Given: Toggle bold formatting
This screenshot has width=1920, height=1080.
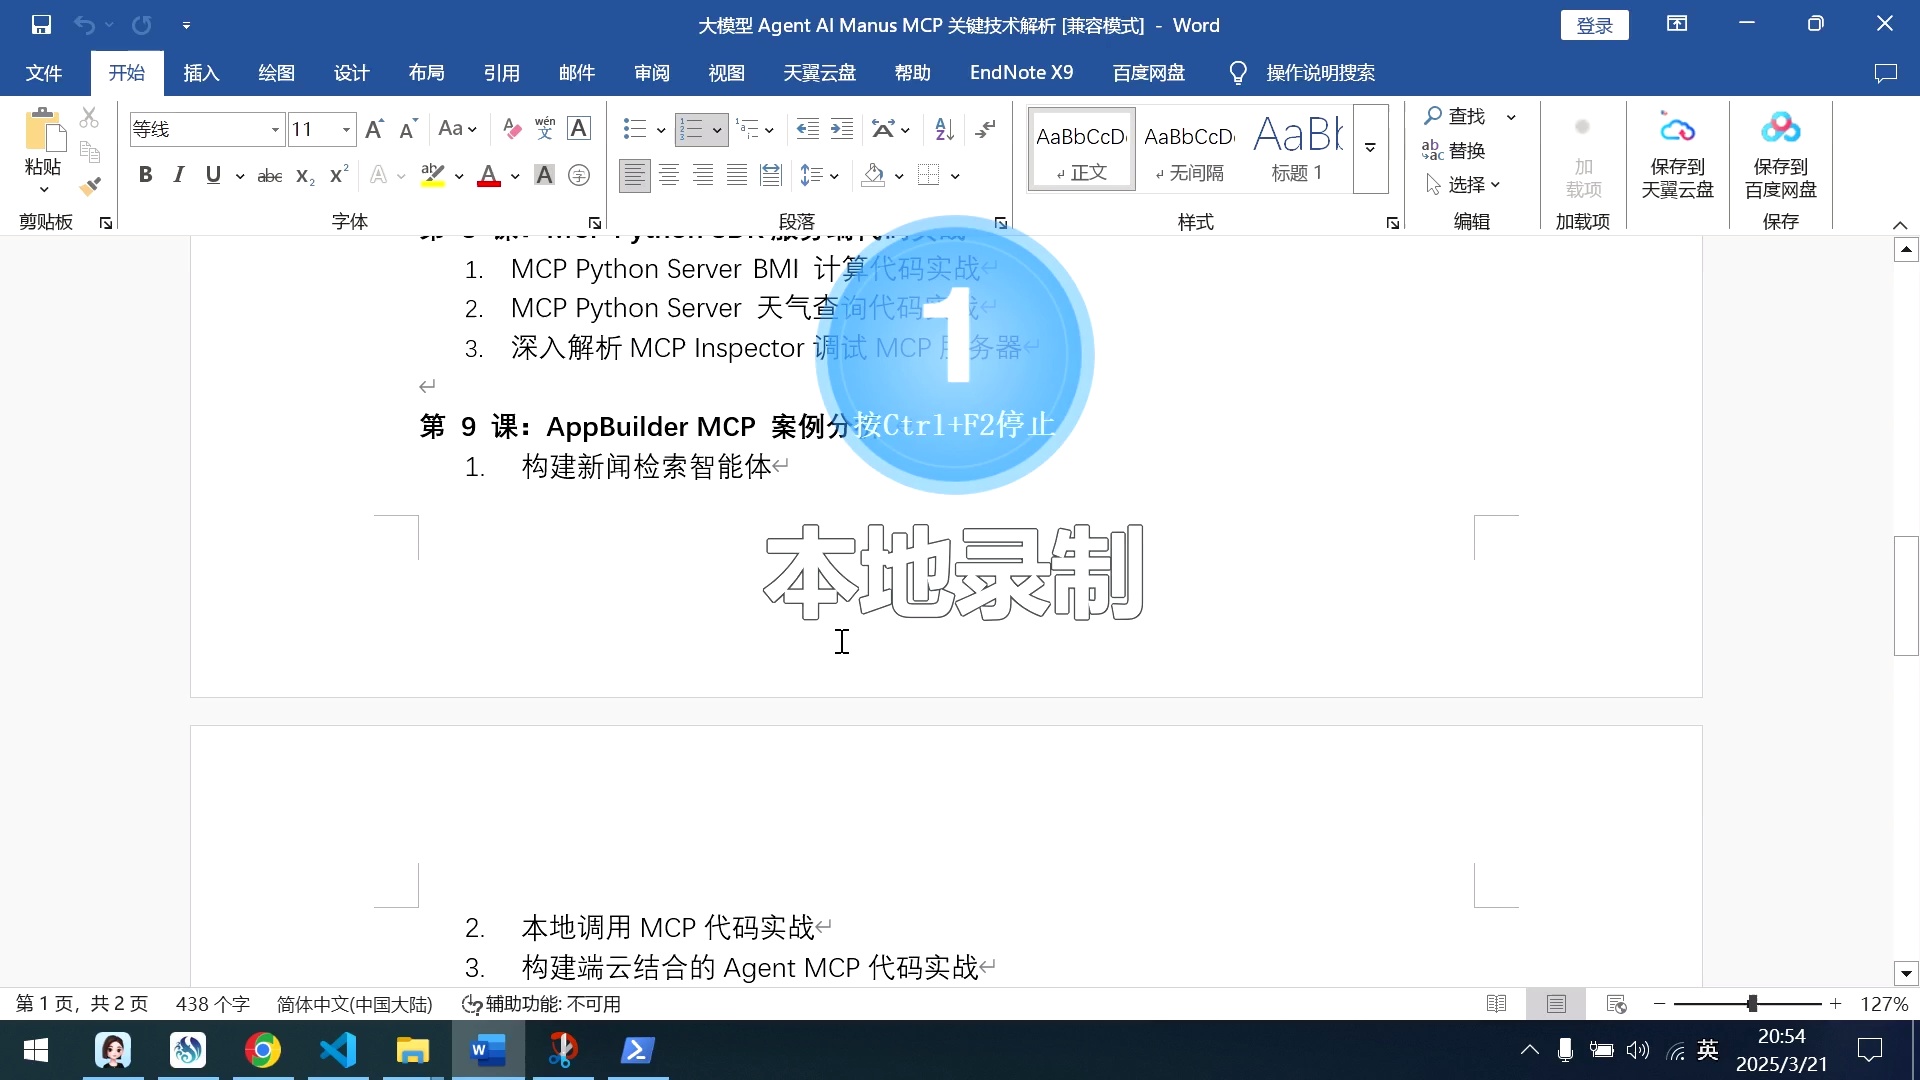Looking at the screenshot, I should point(146,174).
